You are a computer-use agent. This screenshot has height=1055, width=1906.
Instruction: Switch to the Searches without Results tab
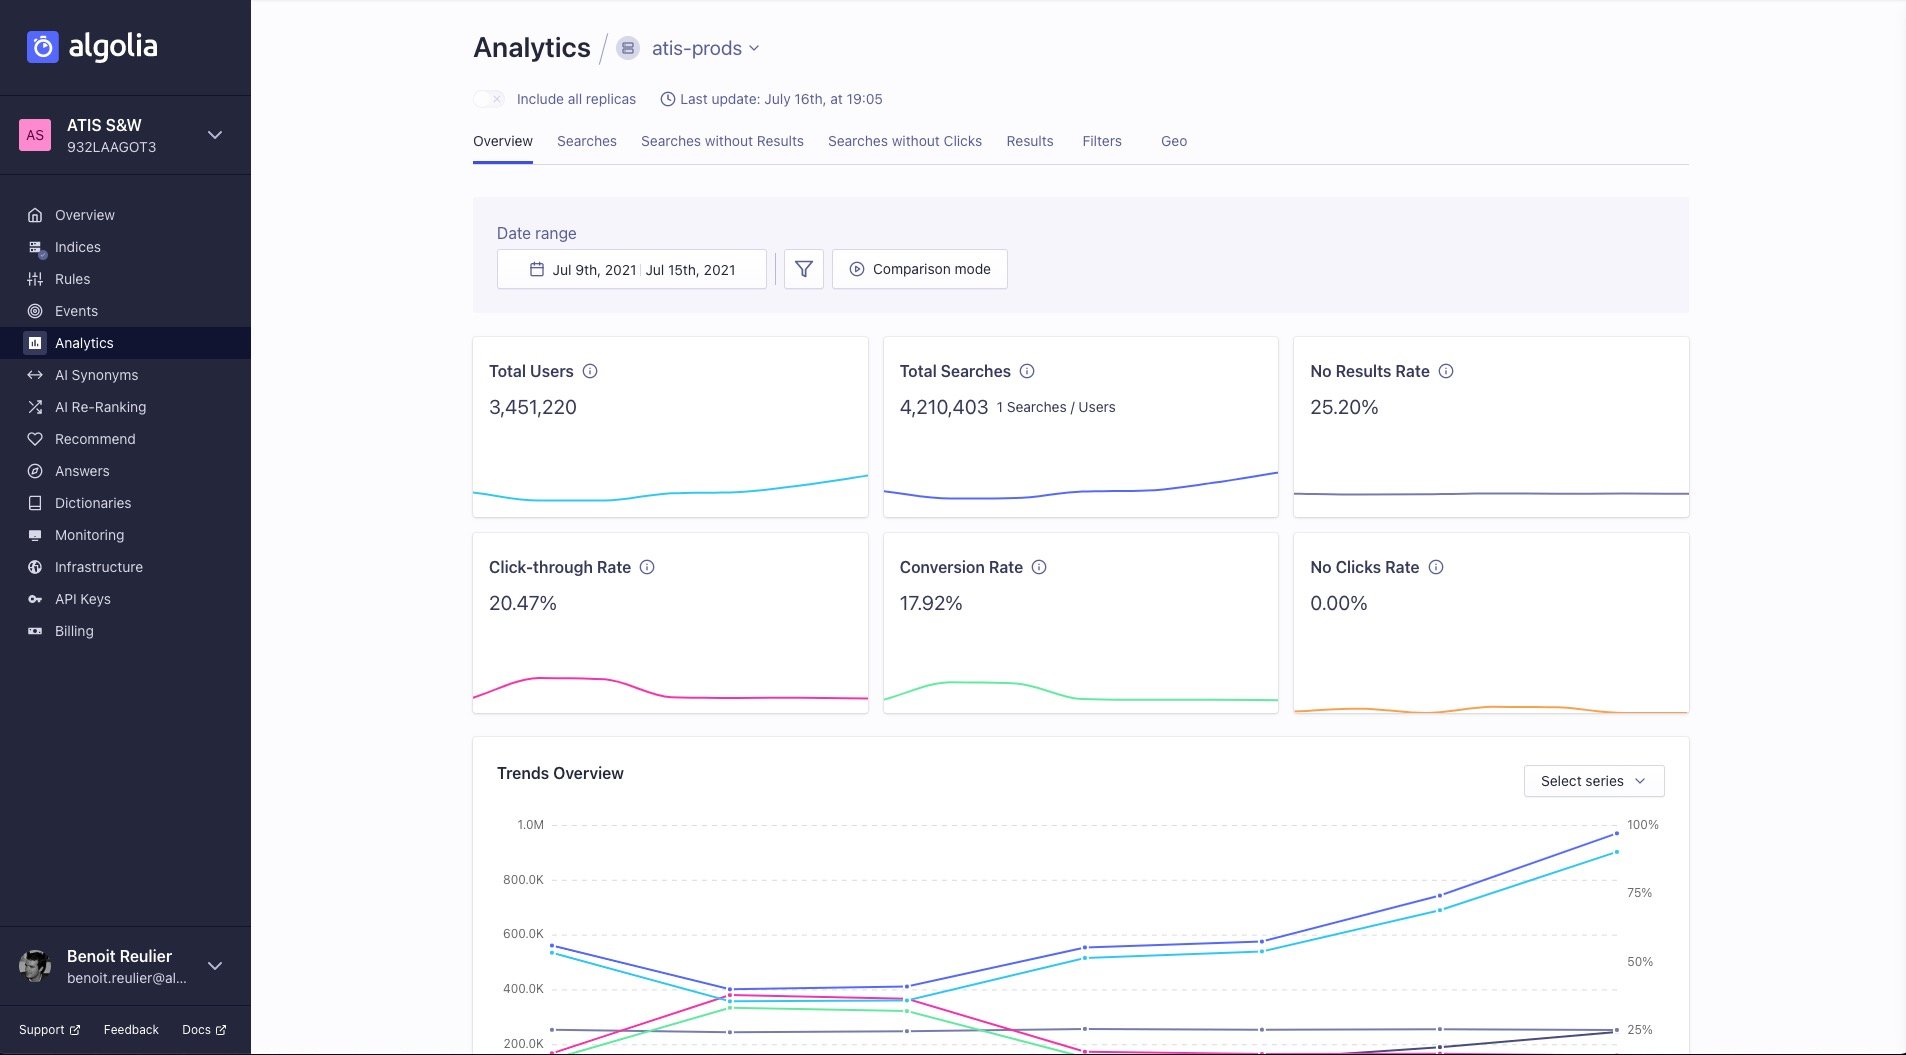coord(722,141)
